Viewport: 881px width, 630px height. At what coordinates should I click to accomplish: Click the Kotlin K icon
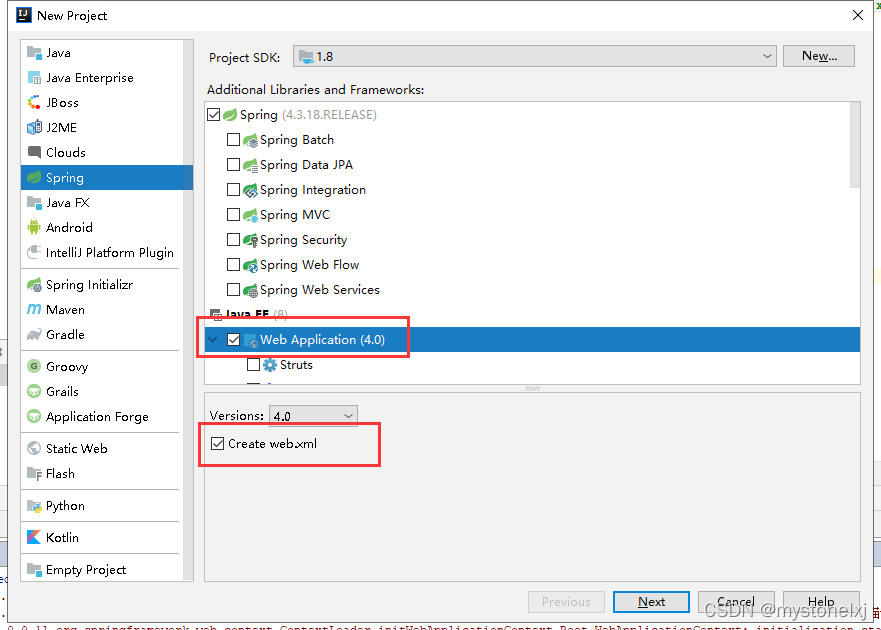coord(34,537)
